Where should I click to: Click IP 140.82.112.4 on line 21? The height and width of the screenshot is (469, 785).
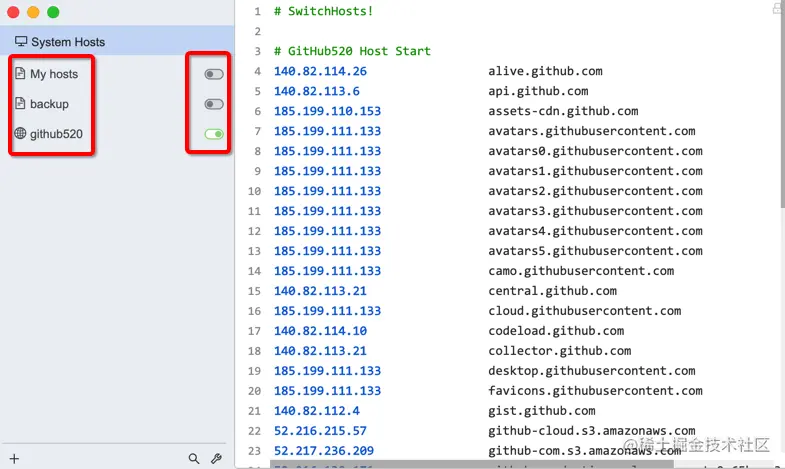pos(316,411)
